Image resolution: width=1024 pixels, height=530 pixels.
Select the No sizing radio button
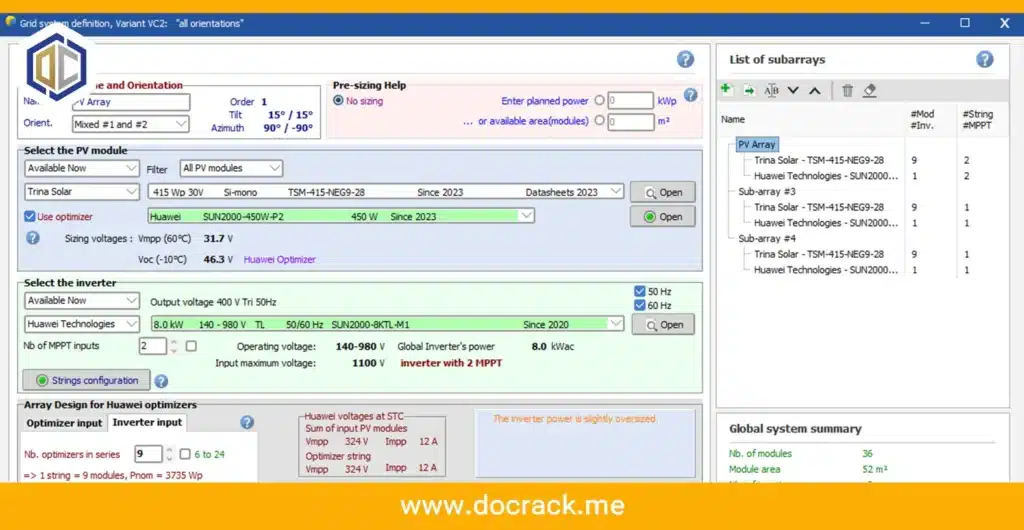pos(338,101)
